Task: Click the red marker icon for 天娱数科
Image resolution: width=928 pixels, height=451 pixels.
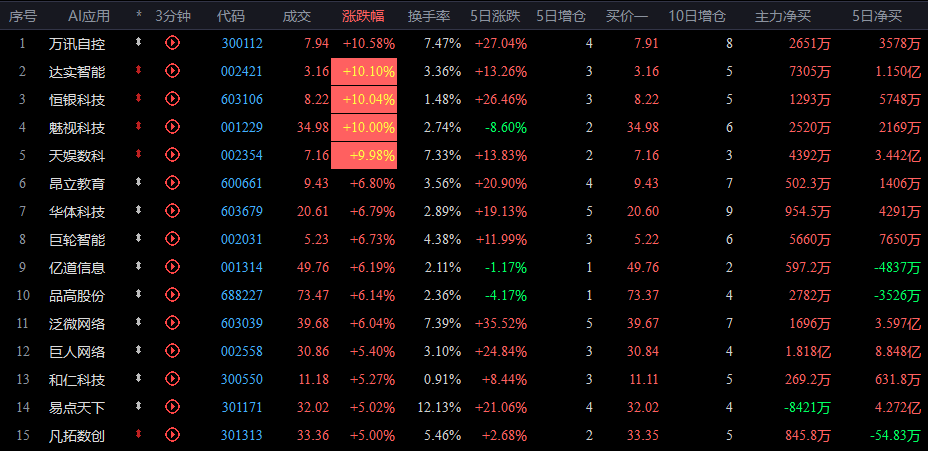Action: (138, 154)
